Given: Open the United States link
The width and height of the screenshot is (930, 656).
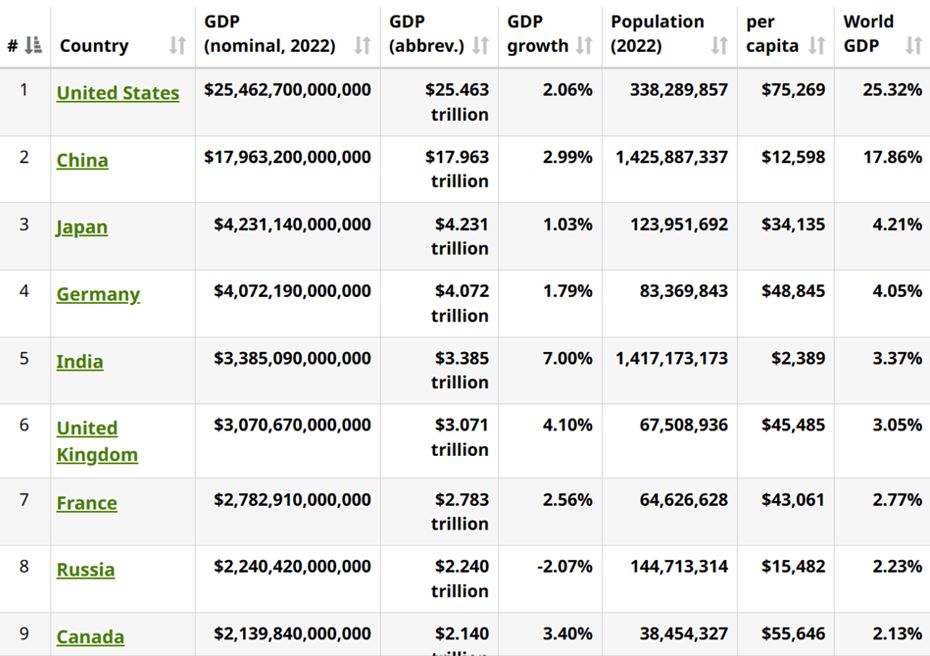Looking at the screenshot, I should coord(118,93).
